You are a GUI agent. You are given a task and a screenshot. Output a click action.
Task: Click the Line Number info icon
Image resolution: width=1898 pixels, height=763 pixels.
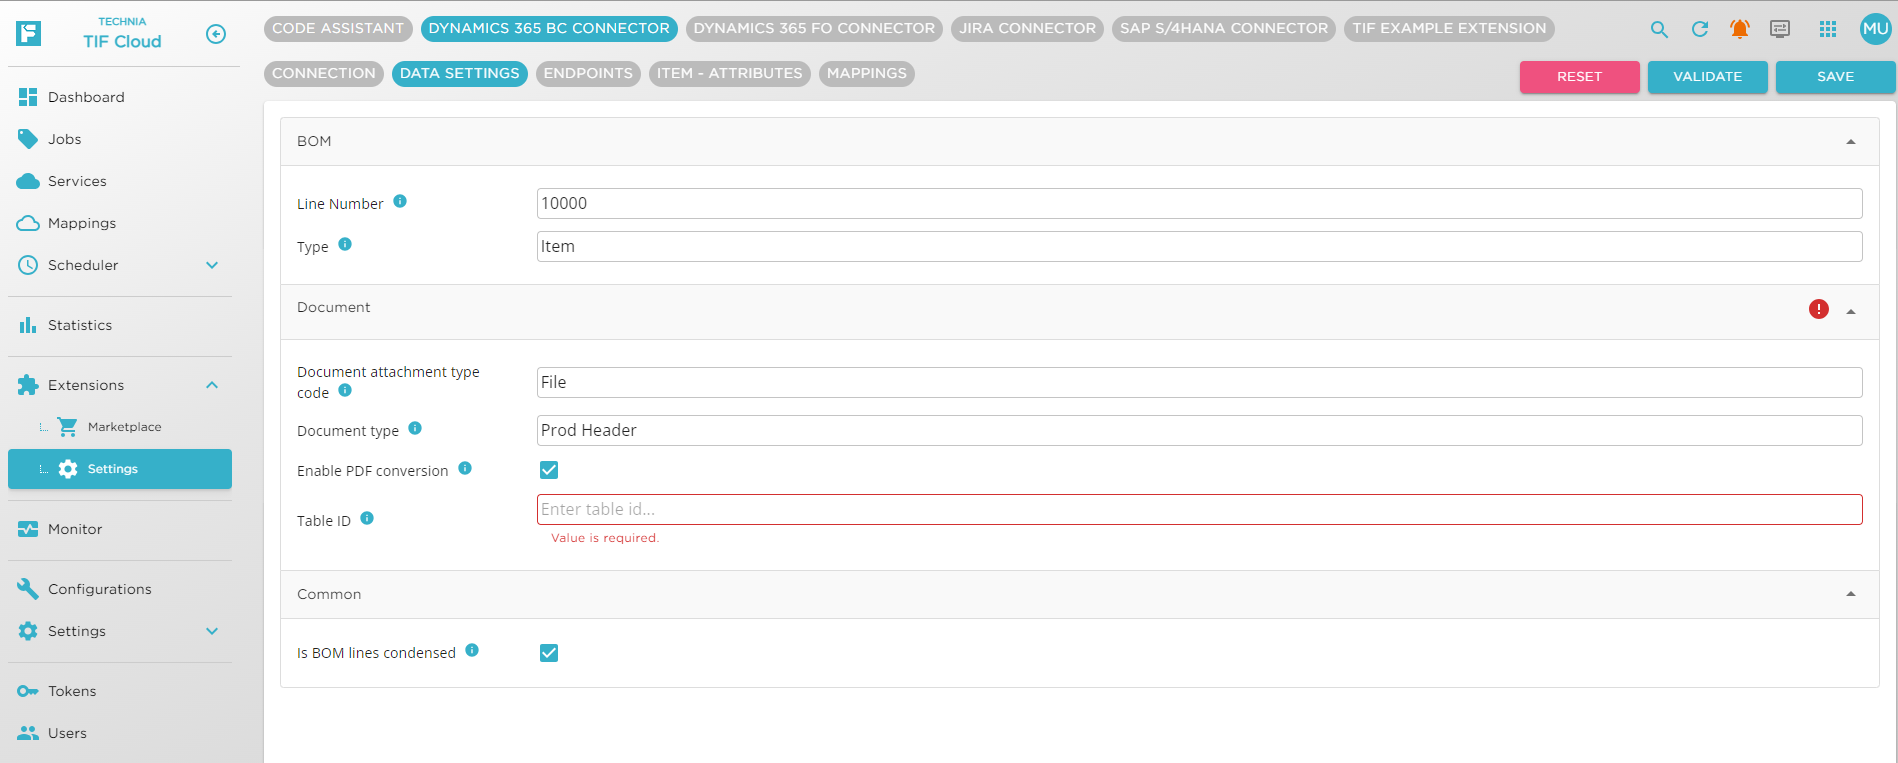tap(400, 201)
